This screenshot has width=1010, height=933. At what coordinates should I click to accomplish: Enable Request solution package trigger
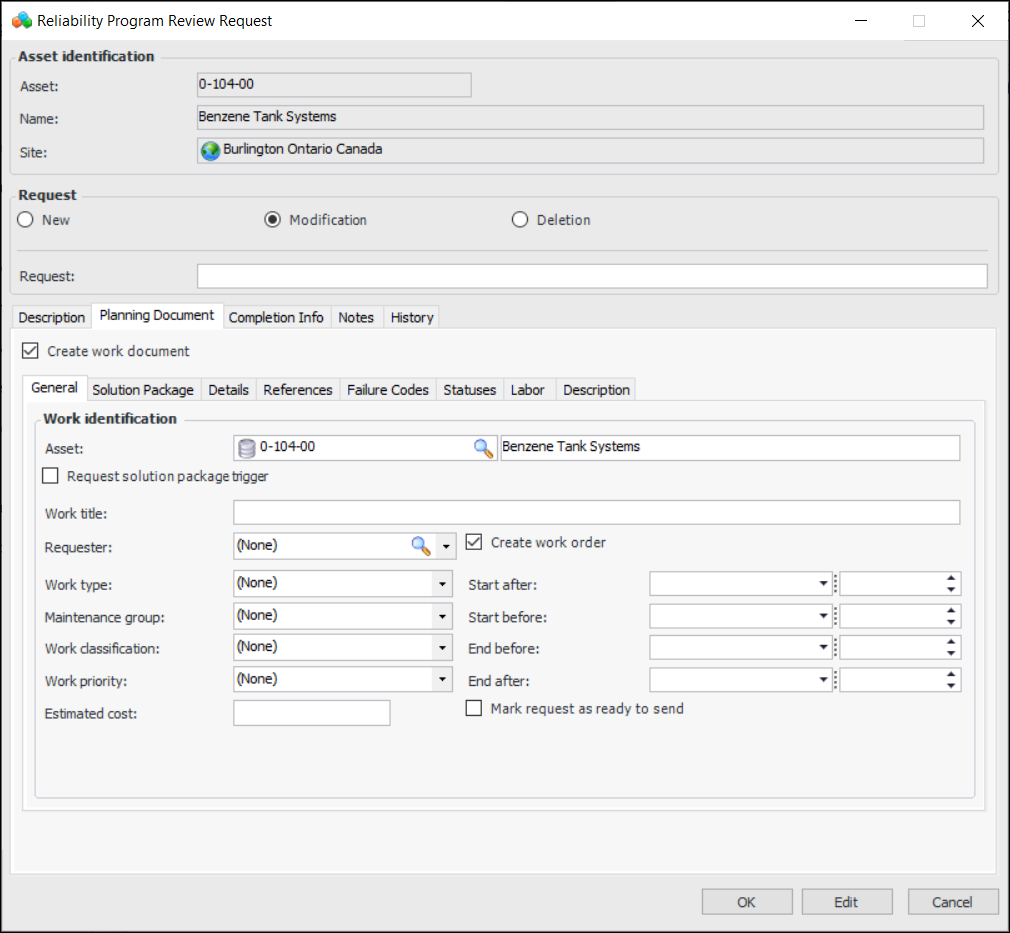[51, 476]
